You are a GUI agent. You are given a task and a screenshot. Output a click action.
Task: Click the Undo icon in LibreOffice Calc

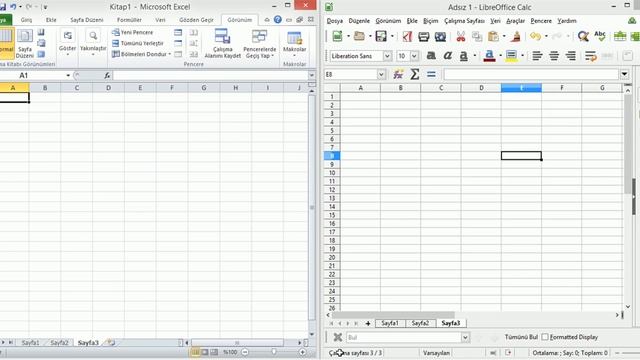535,37
